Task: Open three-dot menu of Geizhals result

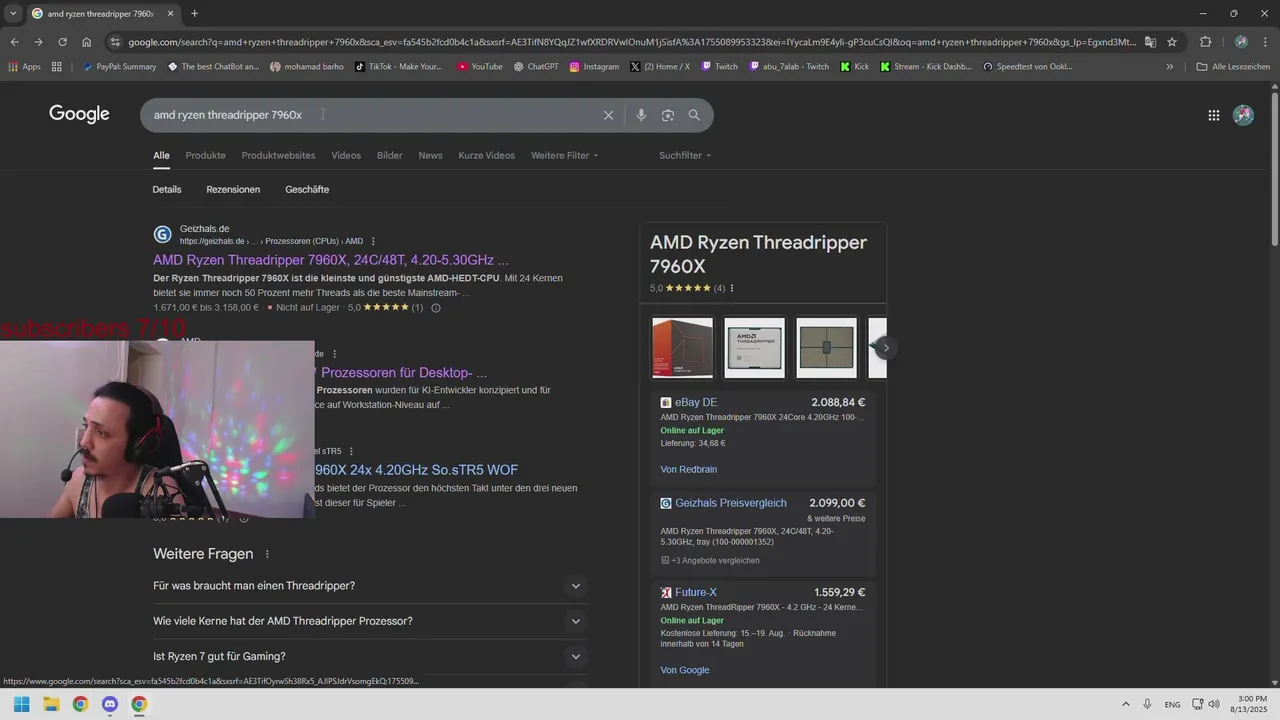Action: pyautogui.click(x=373, y=241)
